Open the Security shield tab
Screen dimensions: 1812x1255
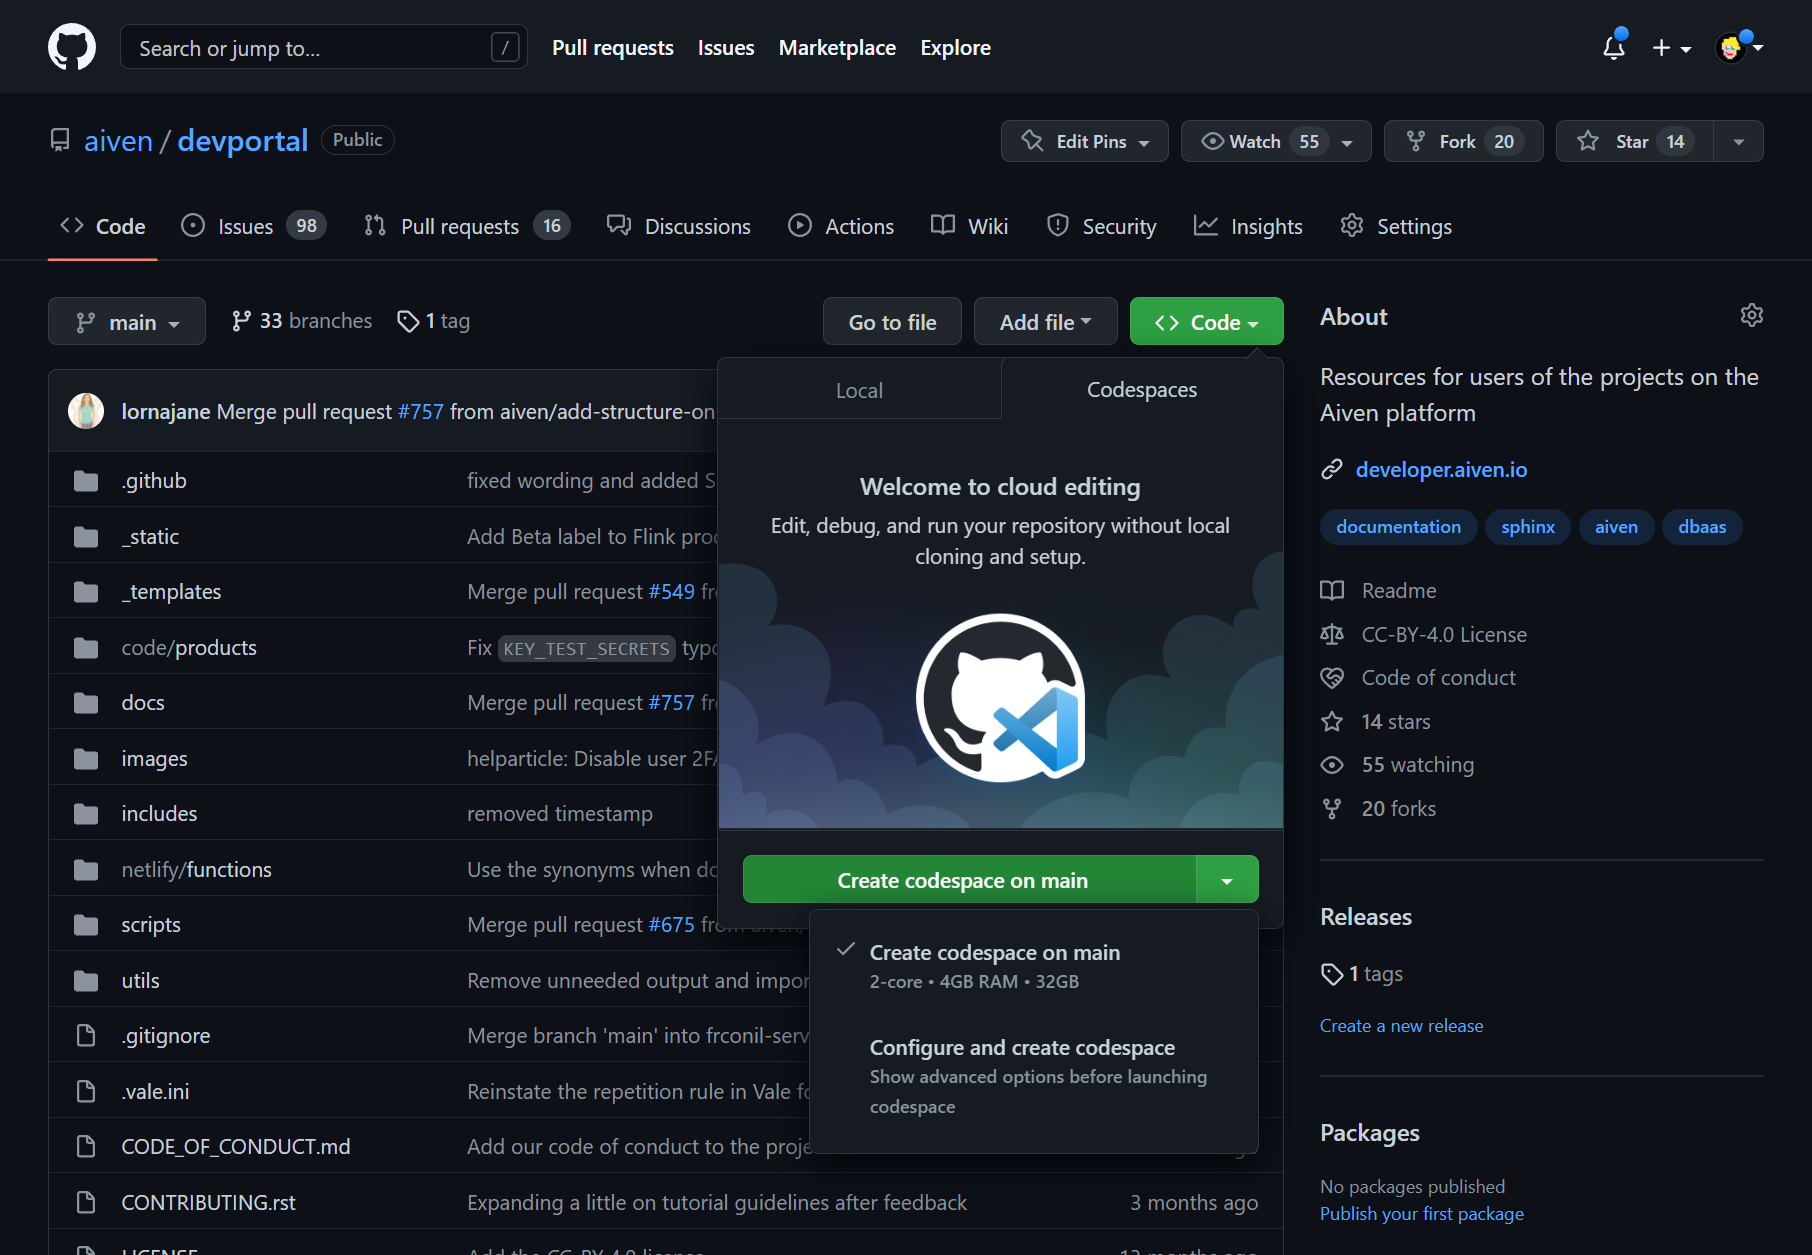[1101, 226]
